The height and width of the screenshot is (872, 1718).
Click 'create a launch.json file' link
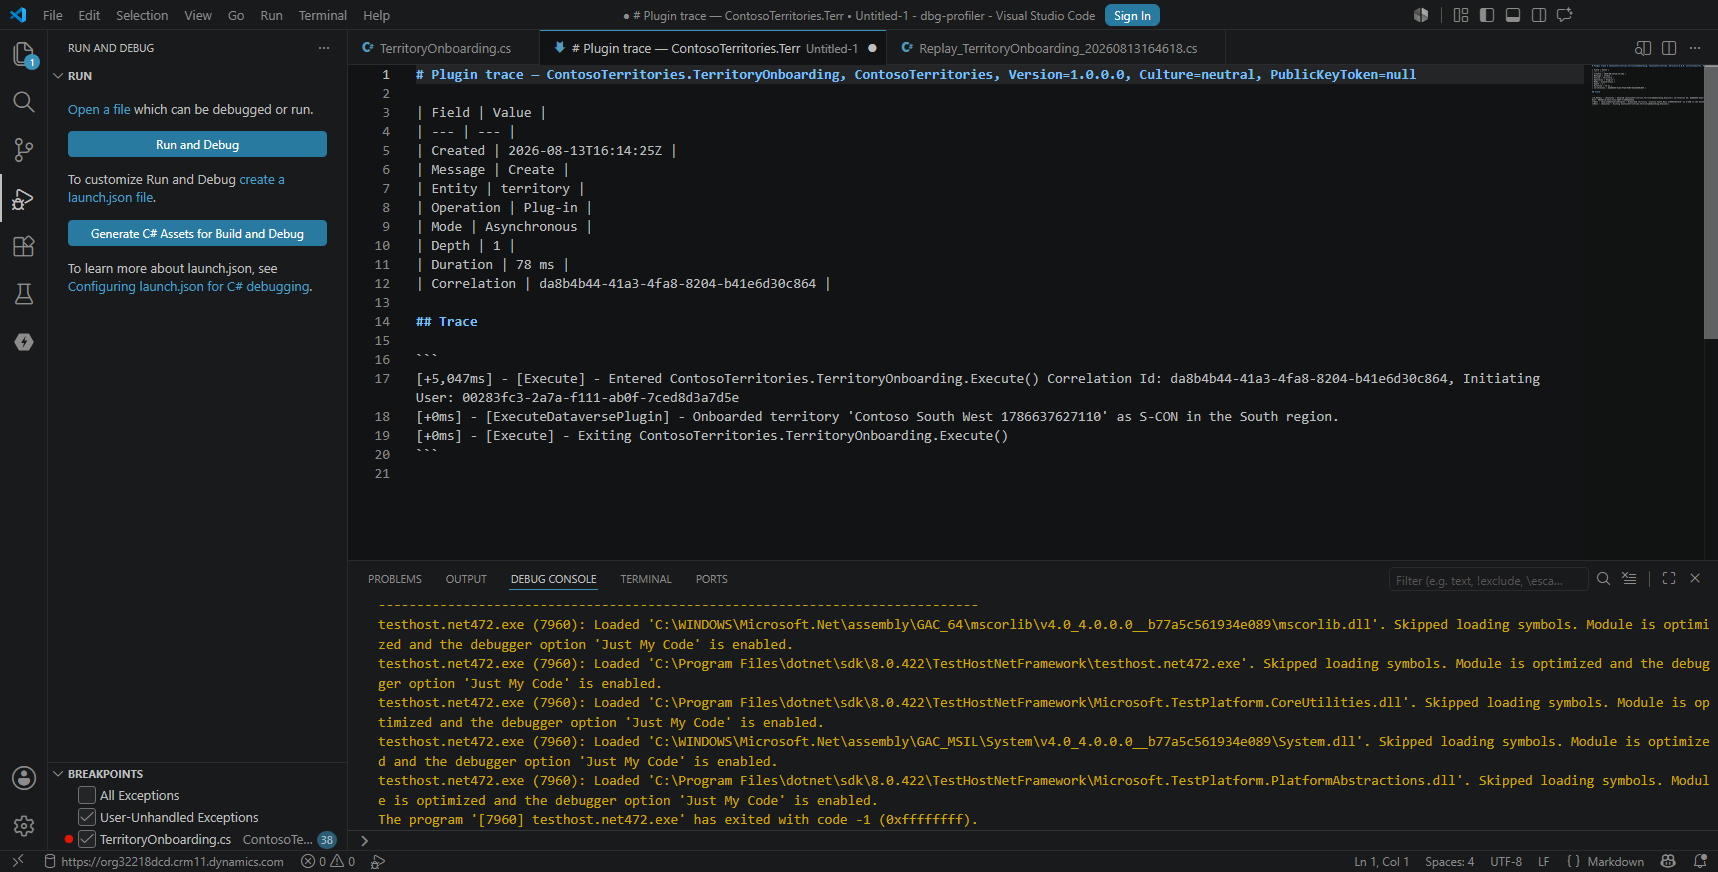pos(176,189)
